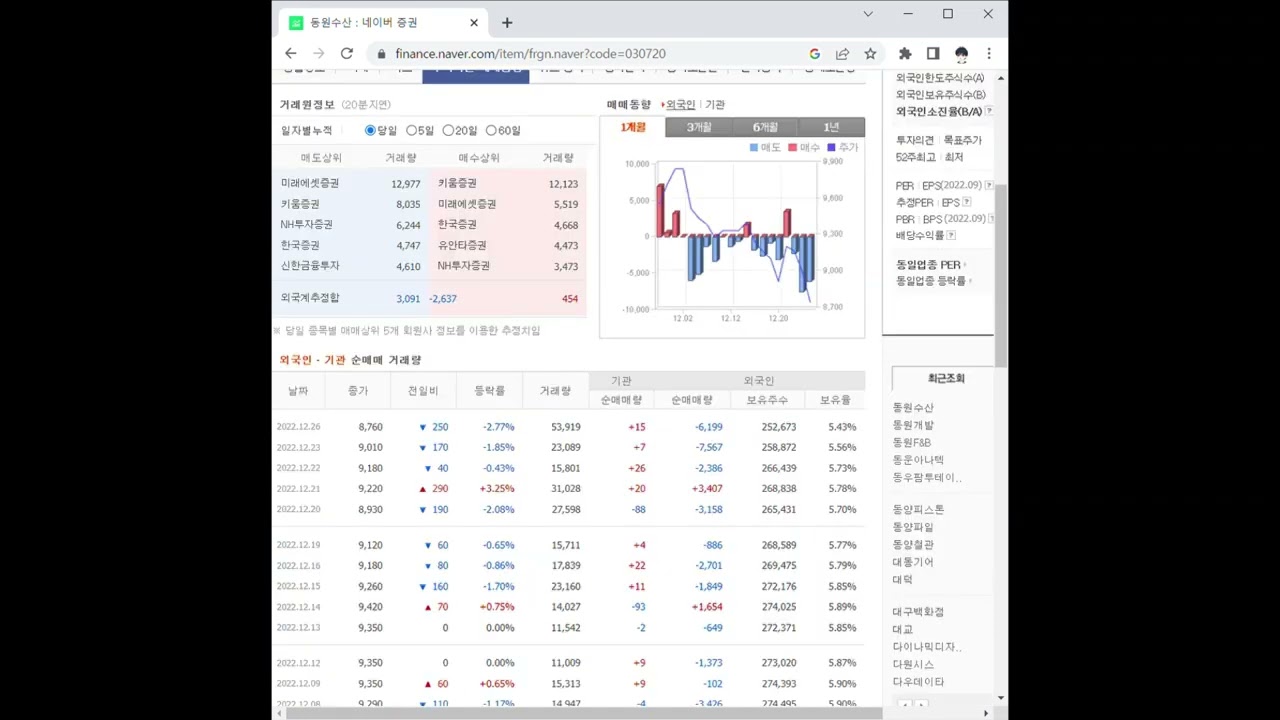Select the 60일 radio button
Viewport: 1280px width, 720px height.
click(x=491, y=130)
